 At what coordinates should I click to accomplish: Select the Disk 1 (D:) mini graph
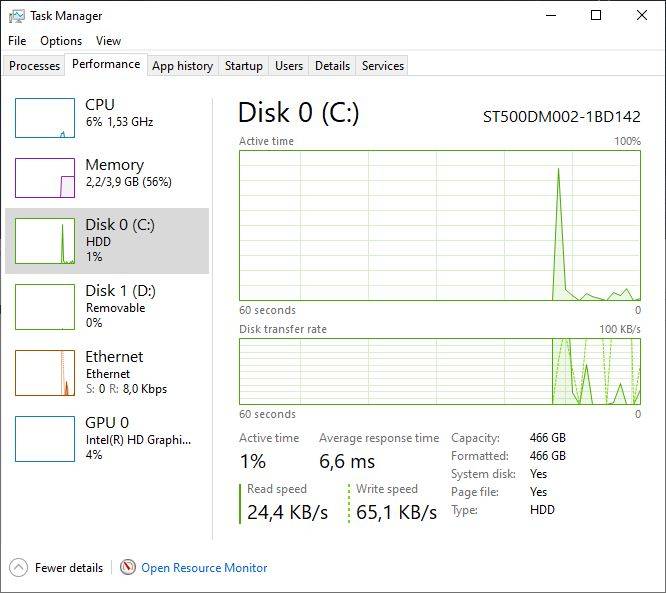[45, 306]
